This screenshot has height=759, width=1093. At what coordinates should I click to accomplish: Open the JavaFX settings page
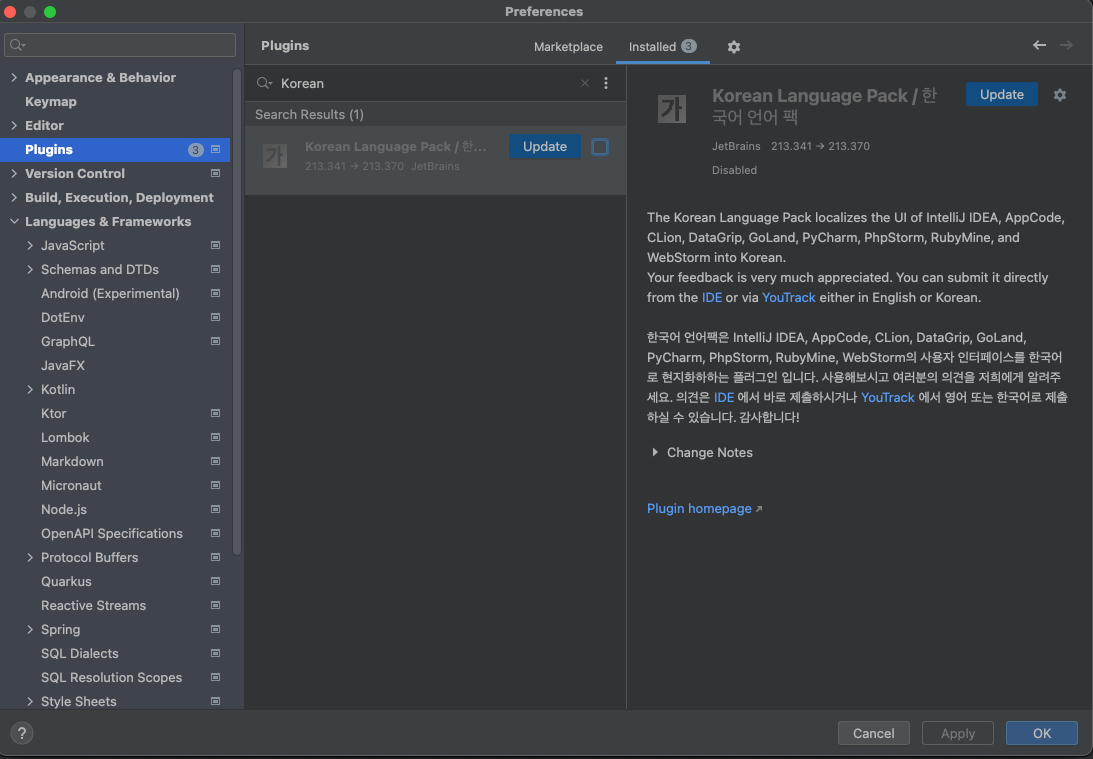tap(63, 365)
